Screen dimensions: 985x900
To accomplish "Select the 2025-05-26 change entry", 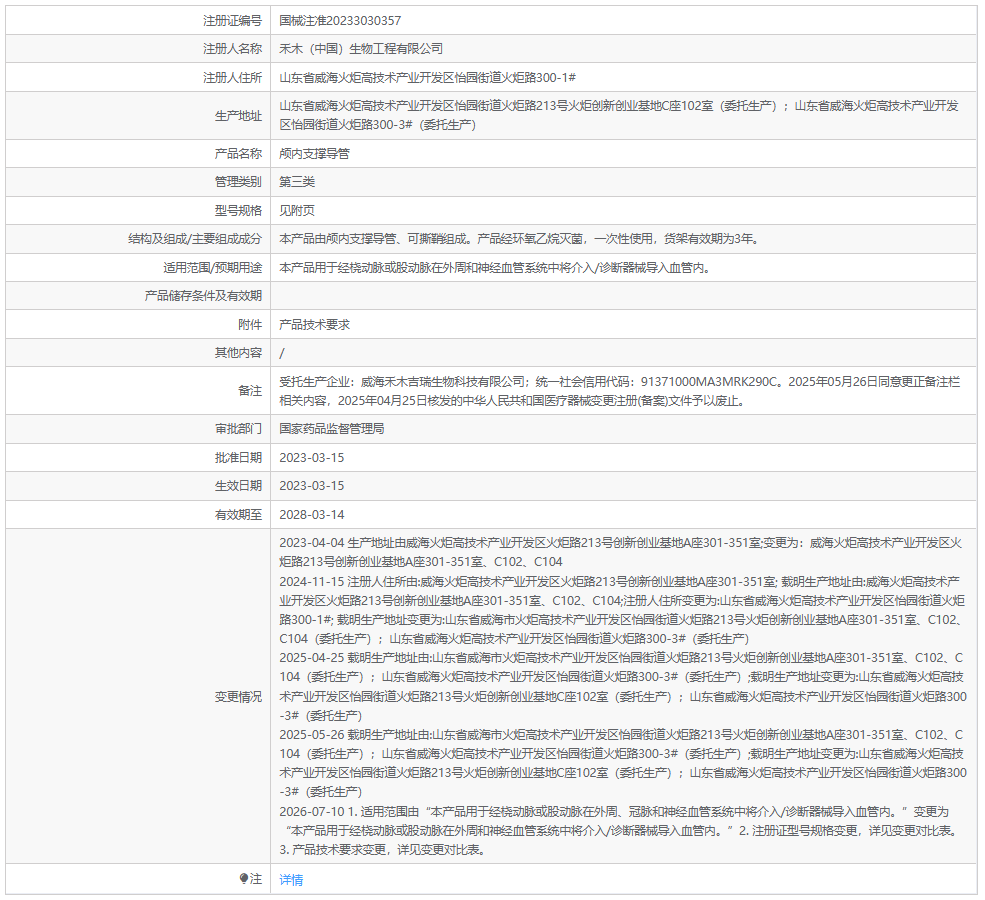I will pos(623,763).
